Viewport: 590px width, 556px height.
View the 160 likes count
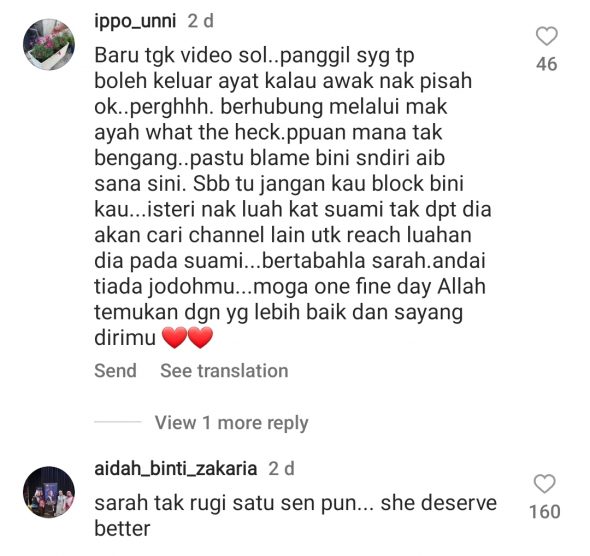coord(544,512)
